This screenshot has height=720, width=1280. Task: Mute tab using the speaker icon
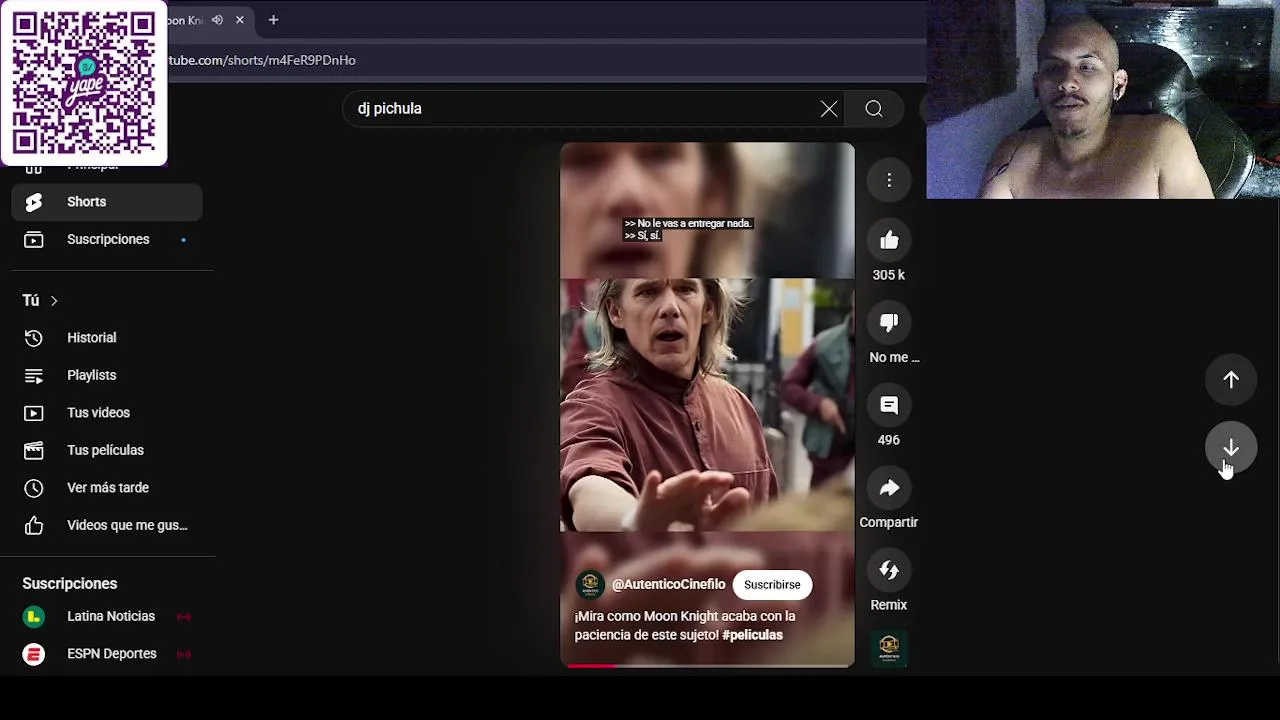coord(217,20)
